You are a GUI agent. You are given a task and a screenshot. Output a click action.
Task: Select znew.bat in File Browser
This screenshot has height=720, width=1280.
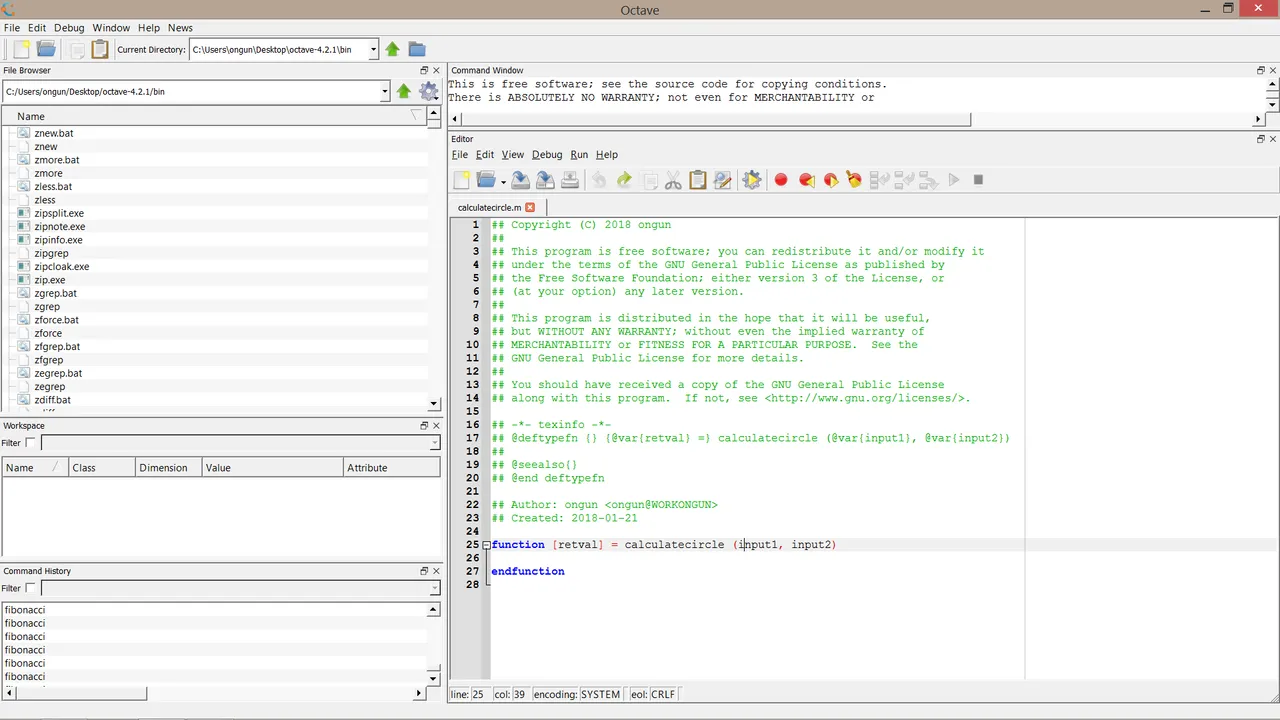[53, 133]
